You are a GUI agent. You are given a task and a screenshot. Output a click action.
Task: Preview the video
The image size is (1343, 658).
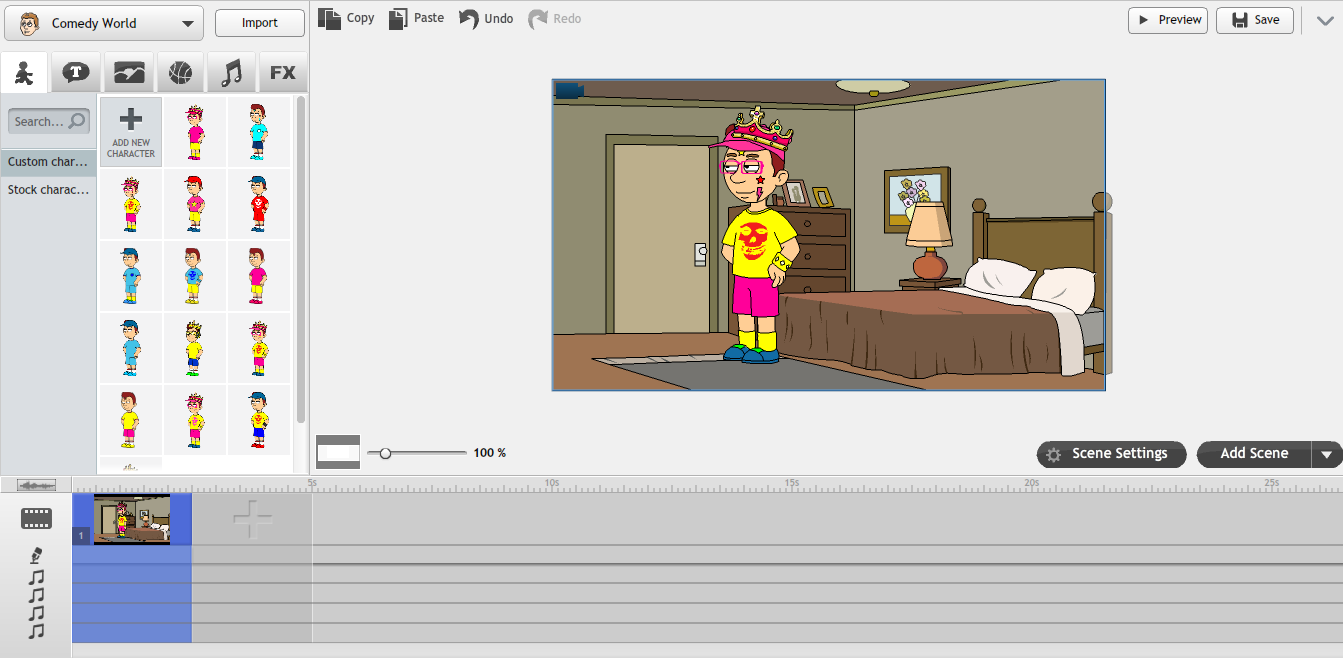[x=1167, y=19]
